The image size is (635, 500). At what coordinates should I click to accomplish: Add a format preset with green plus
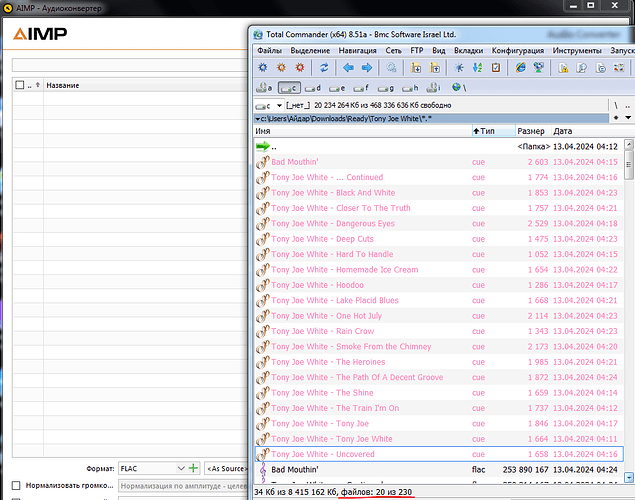pyautogui.click(x=194, y=468)
